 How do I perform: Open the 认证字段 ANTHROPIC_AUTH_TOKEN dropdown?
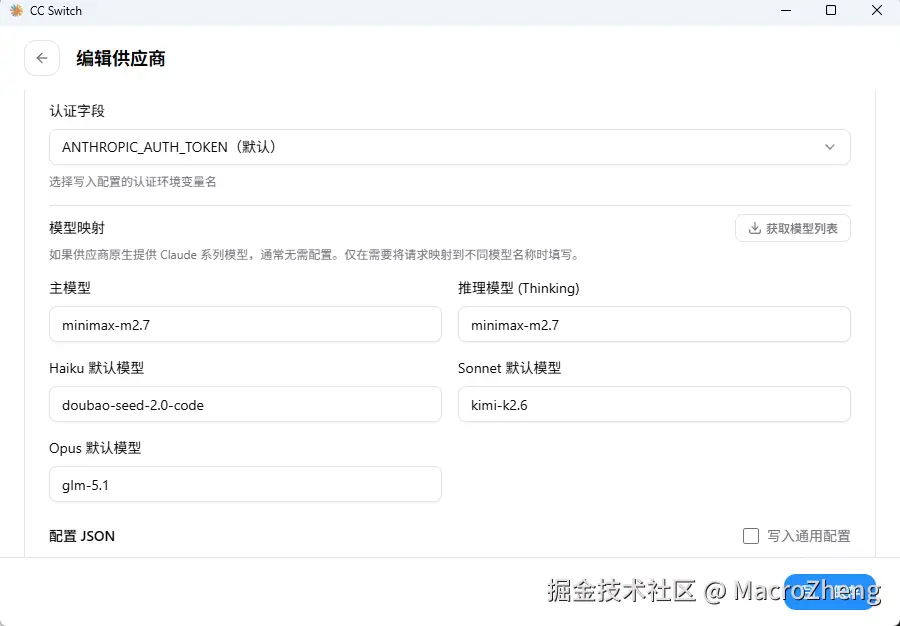pyautogui.click(x=449, y=147)
